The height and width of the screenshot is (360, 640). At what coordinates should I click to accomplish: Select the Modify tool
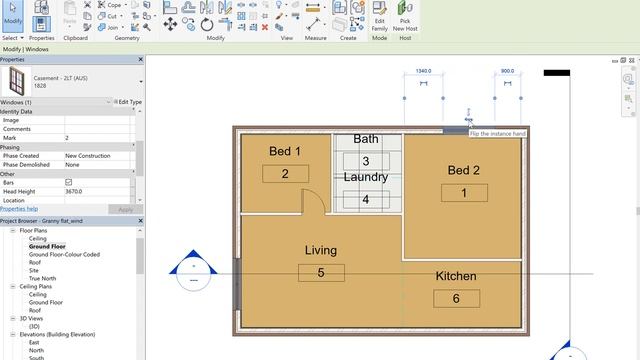tap(13, 16)
